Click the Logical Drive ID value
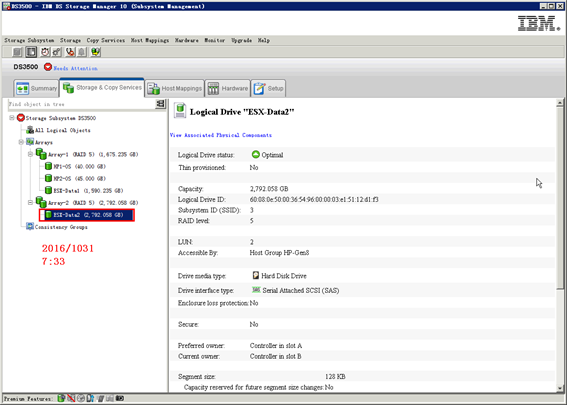The width and height of the screenshot is (567, 405). (x=314, y=200)
